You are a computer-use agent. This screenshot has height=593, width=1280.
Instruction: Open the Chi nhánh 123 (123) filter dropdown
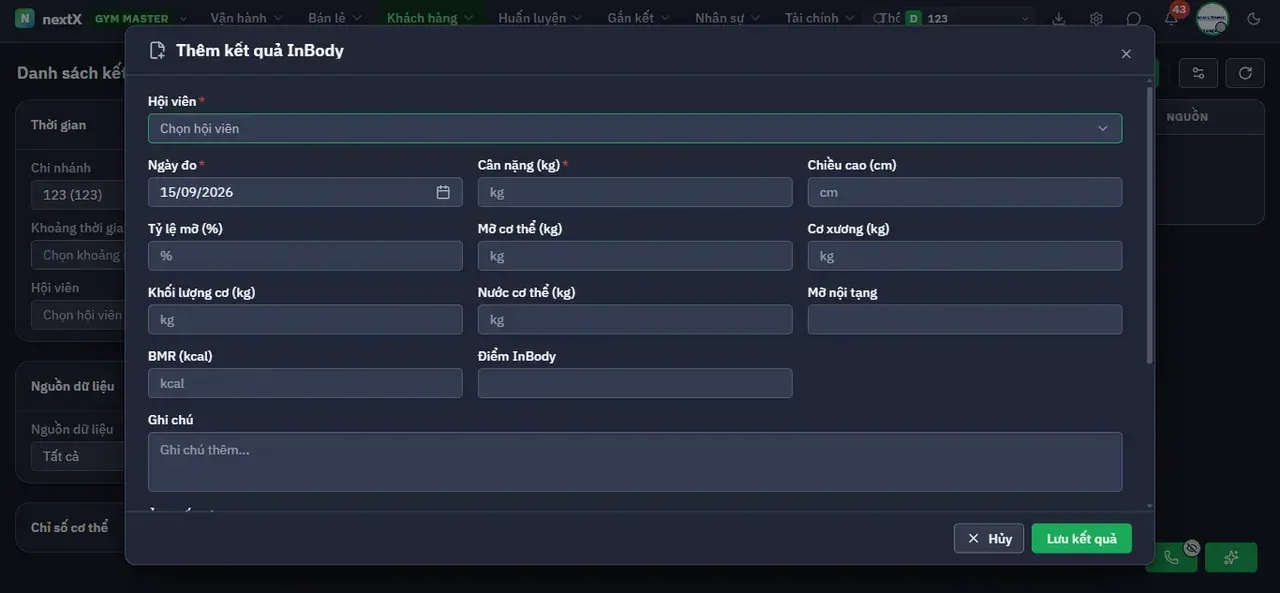[x=78, y=194]
